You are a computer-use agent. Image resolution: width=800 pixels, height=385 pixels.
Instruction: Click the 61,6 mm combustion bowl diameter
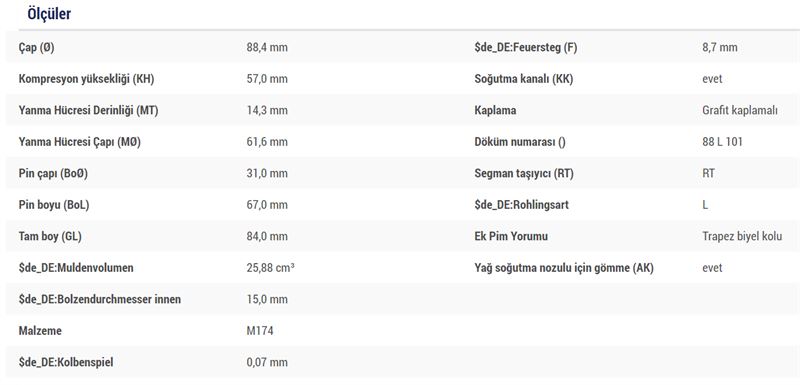point(267,142)
